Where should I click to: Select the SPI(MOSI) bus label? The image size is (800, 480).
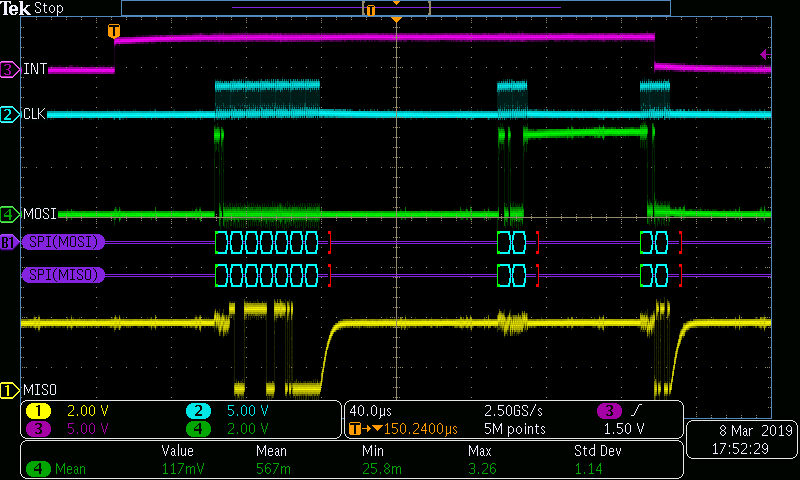(63, 242)
